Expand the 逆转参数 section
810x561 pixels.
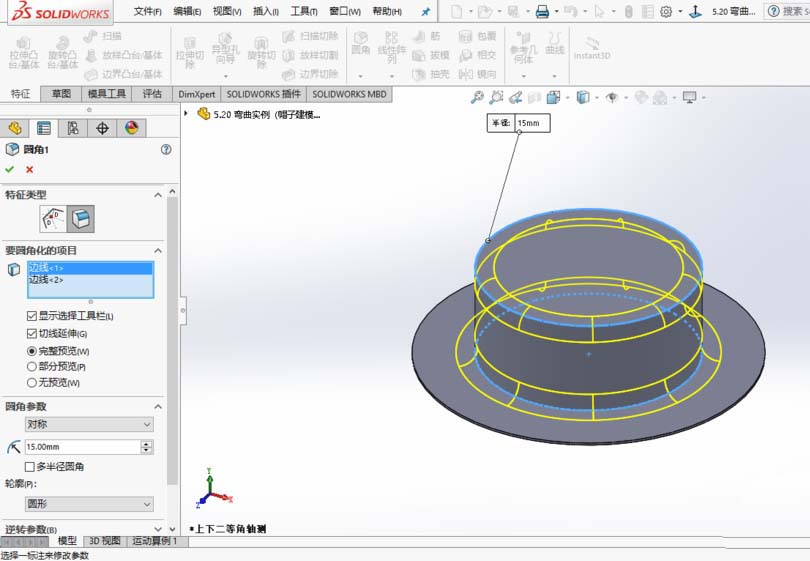coord(158,528)
